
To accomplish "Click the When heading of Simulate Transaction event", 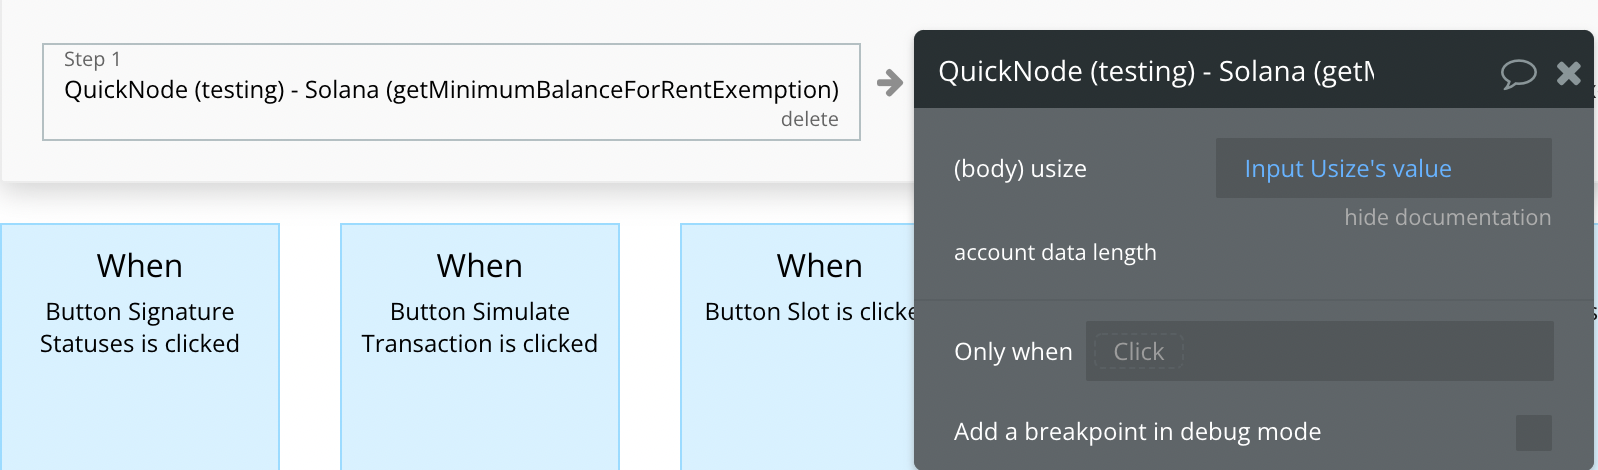I will click(x=480, y=266).
